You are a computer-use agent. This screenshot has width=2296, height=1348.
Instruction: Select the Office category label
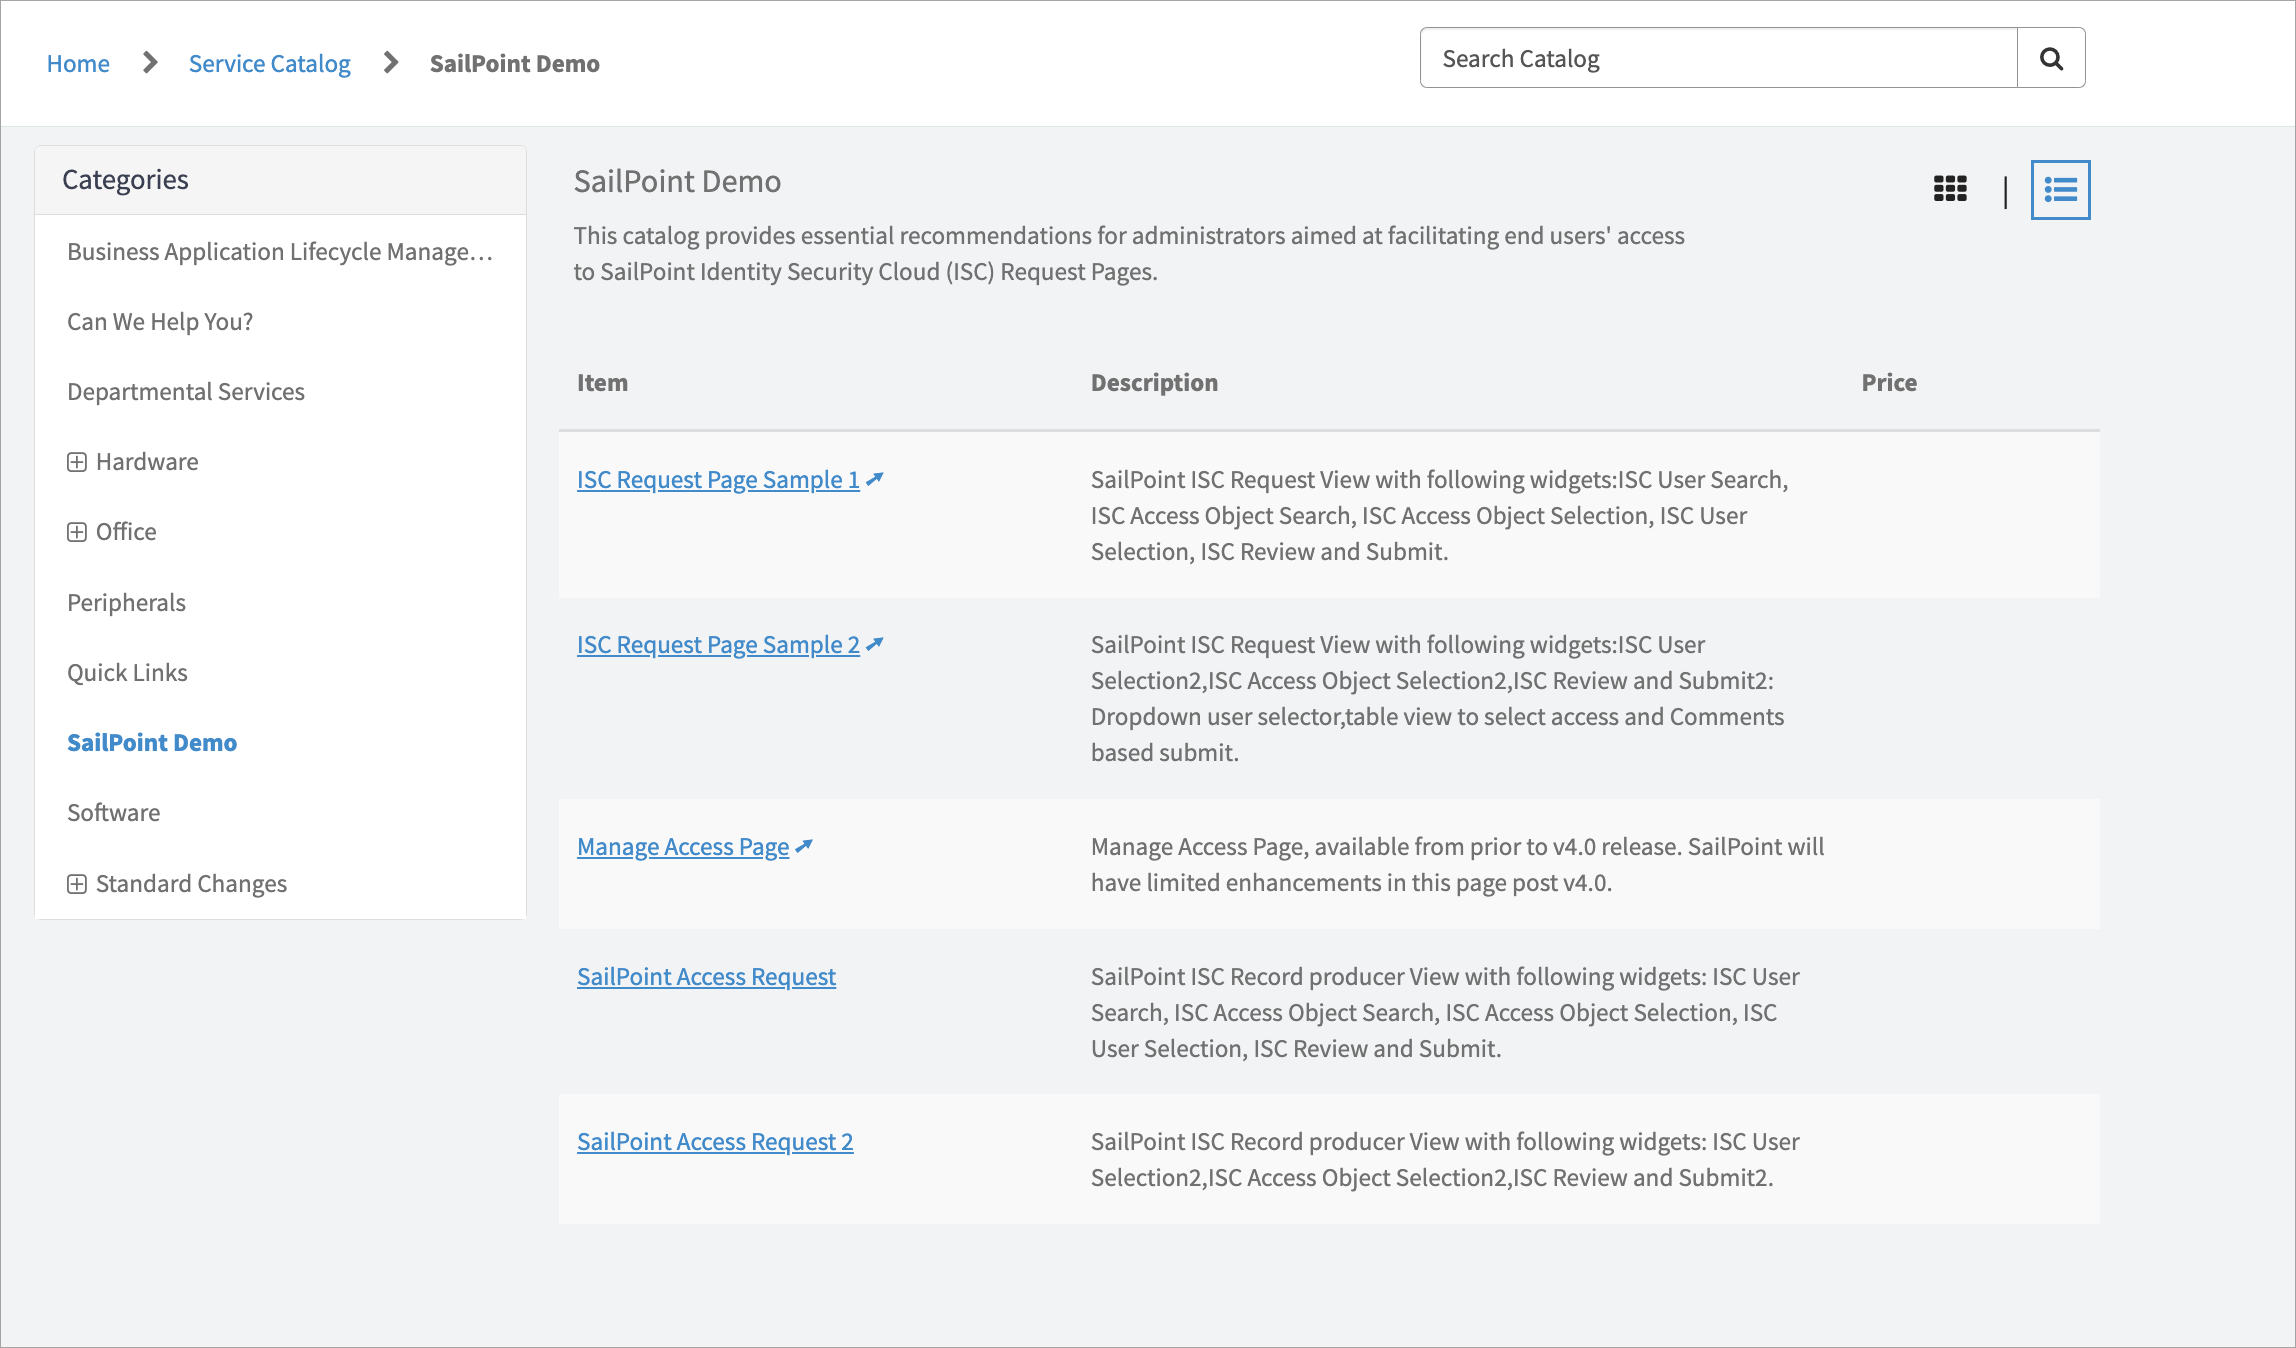click(126, 531)
